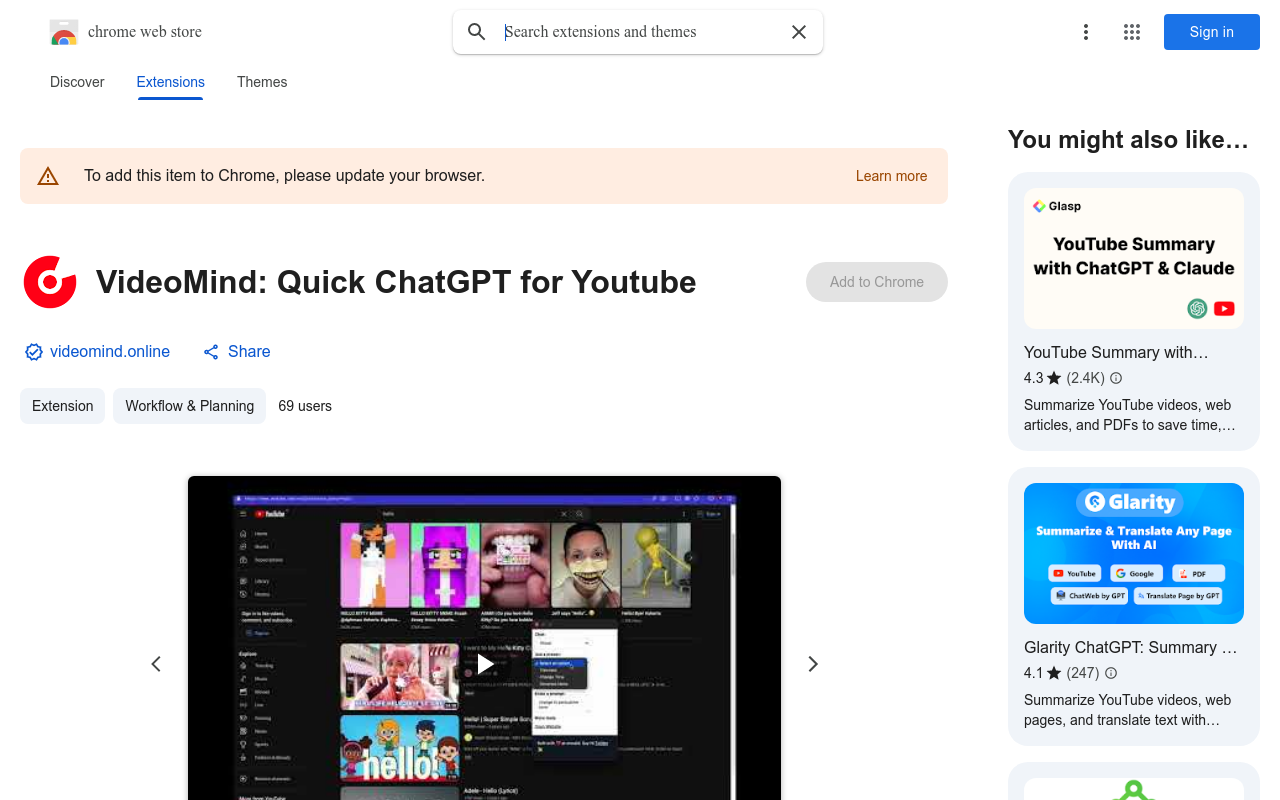Open the three-dot more options menu
The height and width of the screenshot is (800, 1280).
point(1086,32)
